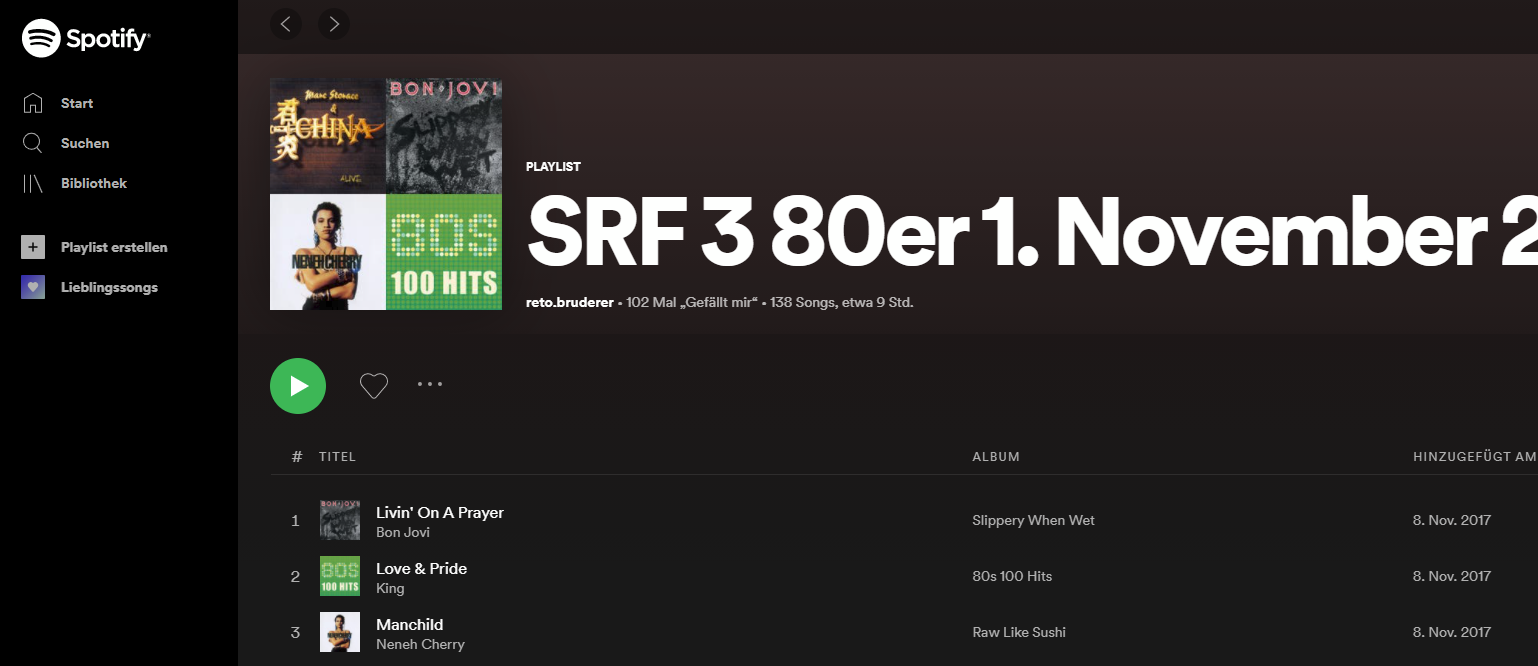Open the album link 80s 100 Hits
This screenshot has height=666, width=1538.
pyautogui.click(x=1012, y=576)
